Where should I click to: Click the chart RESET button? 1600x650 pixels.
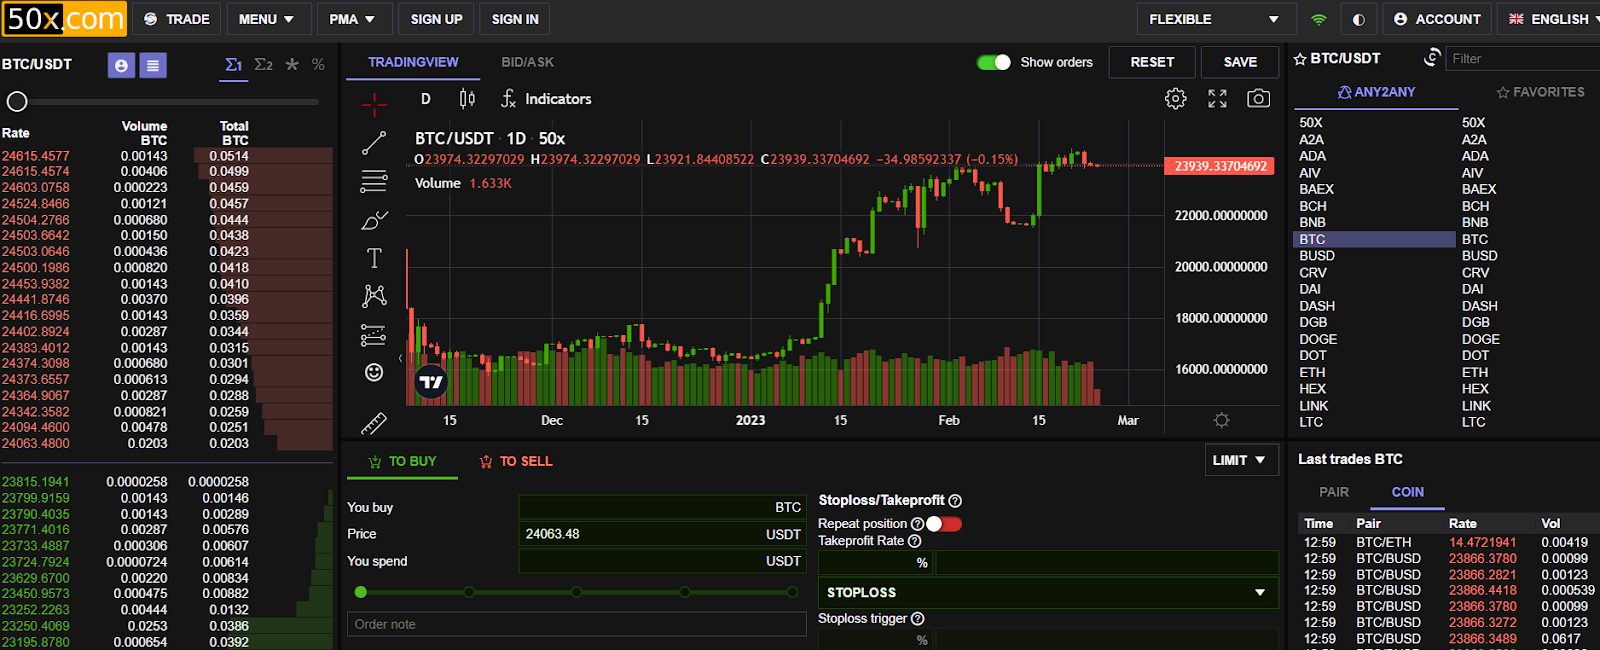1153,62
